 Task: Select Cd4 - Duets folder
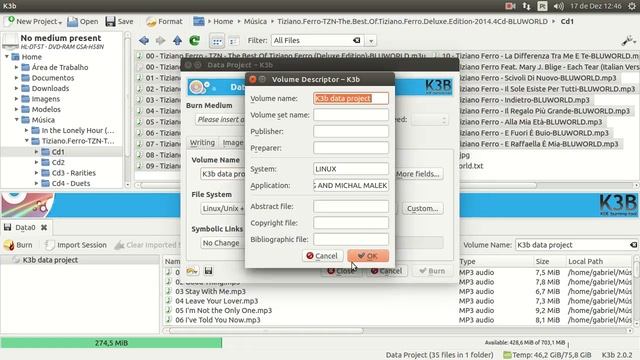tap(71, 183)
